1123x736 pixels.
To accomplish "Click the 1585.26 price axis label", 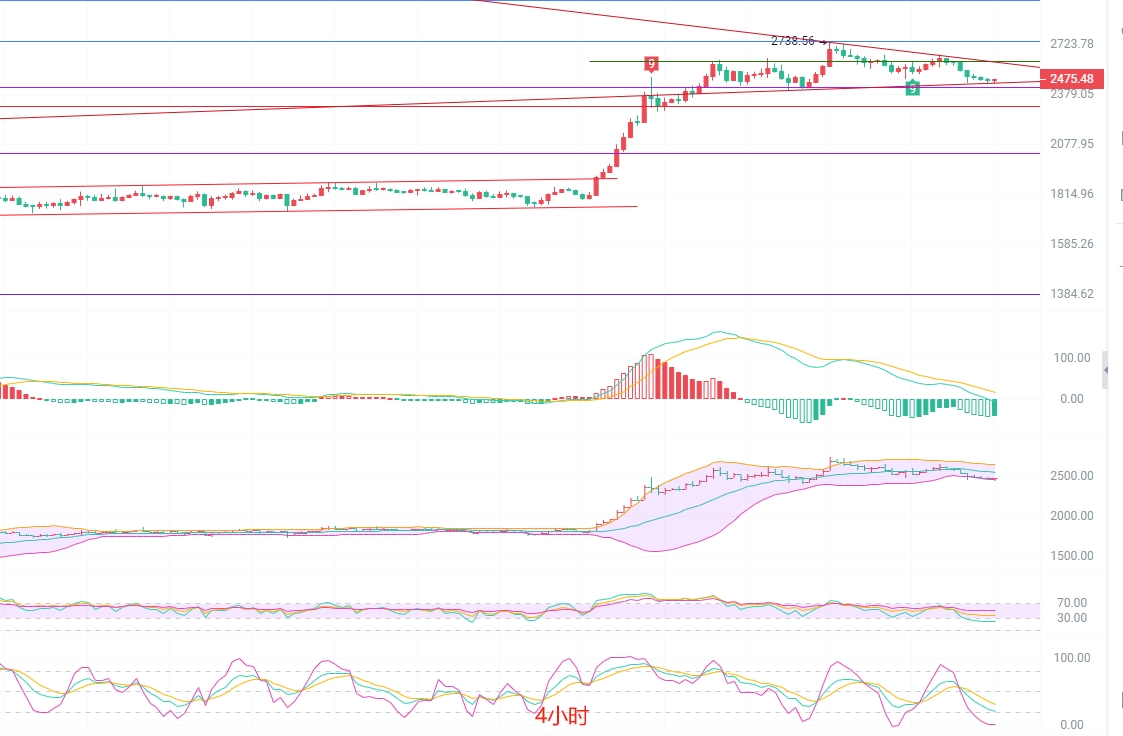I will click(1071, 244).
